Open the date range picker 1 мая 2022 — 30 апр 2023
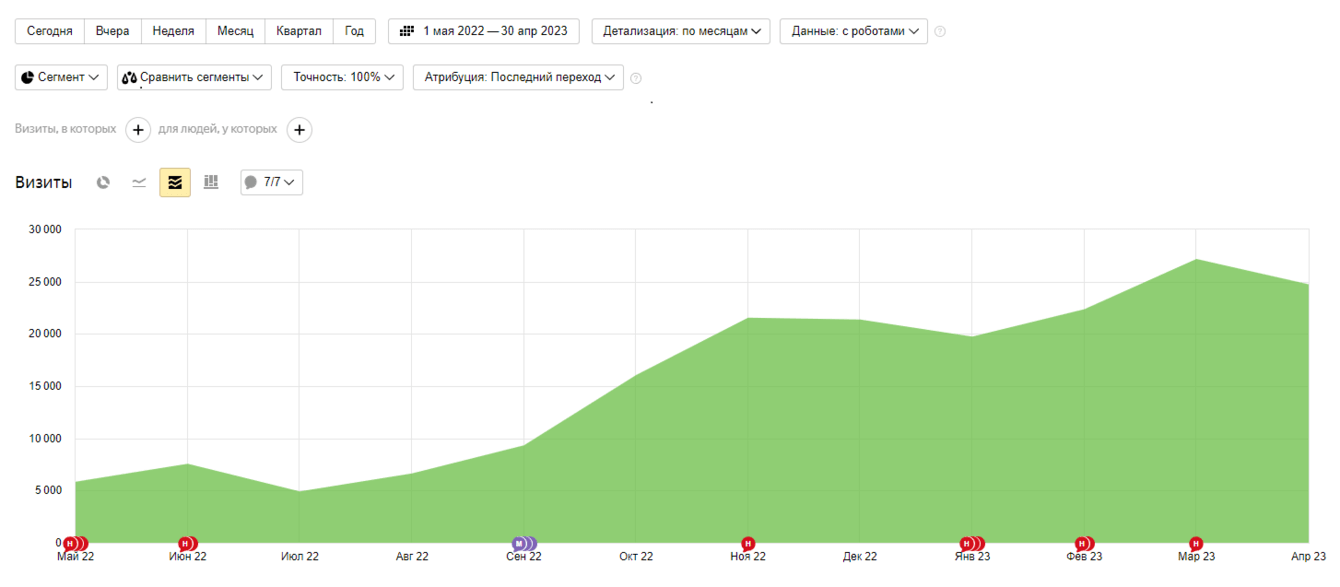1340x587 pixels. click(484, 31)
